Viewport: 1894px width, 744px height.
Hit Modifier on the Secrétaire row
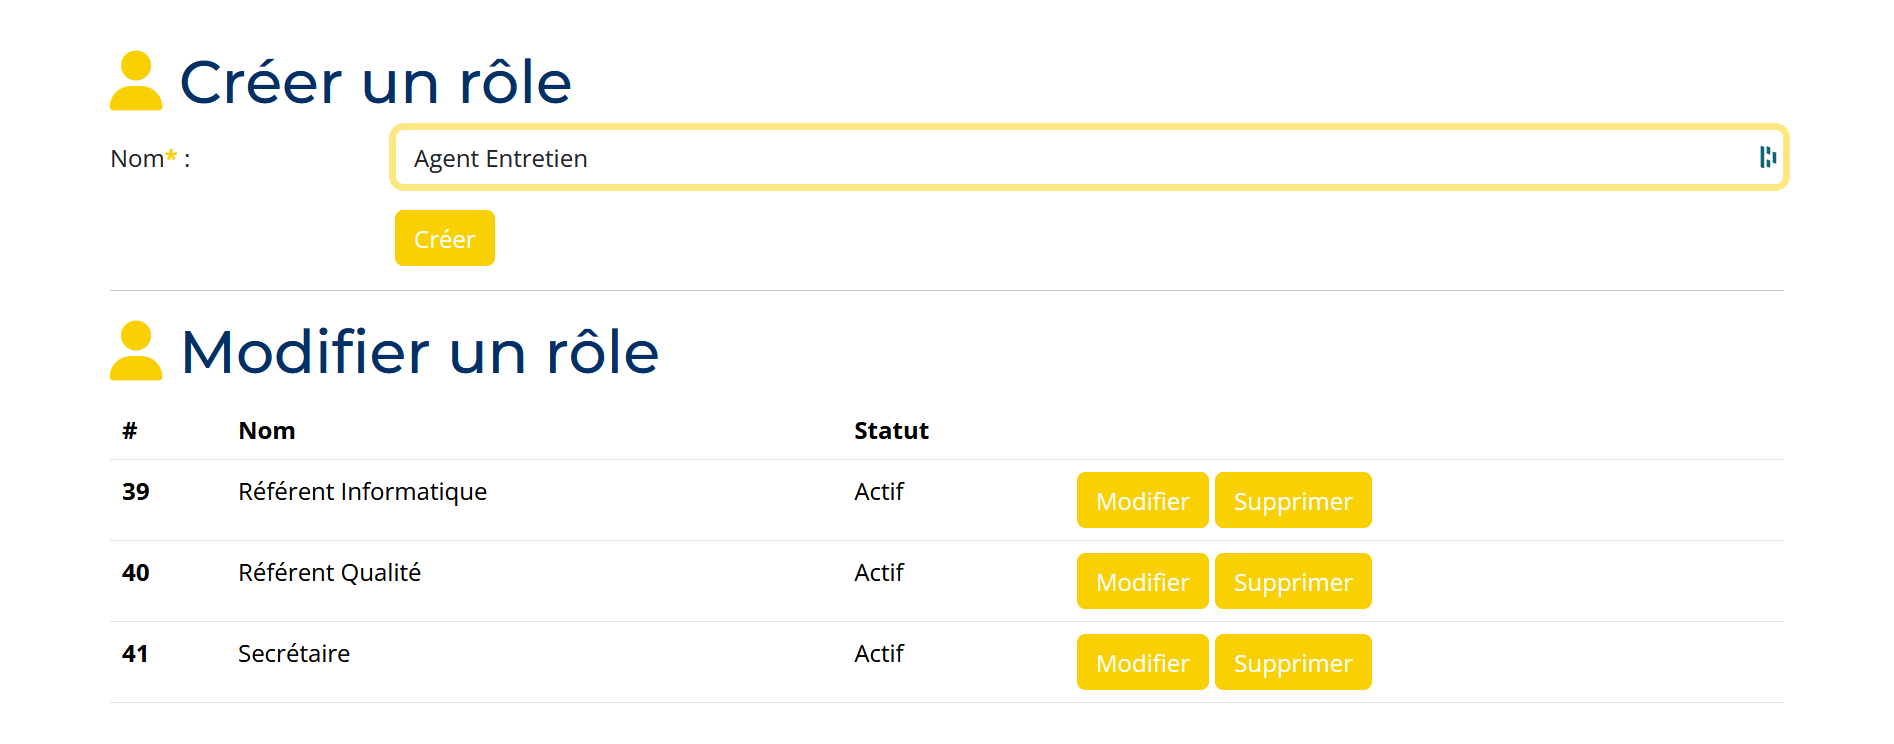coord(1142,662)
